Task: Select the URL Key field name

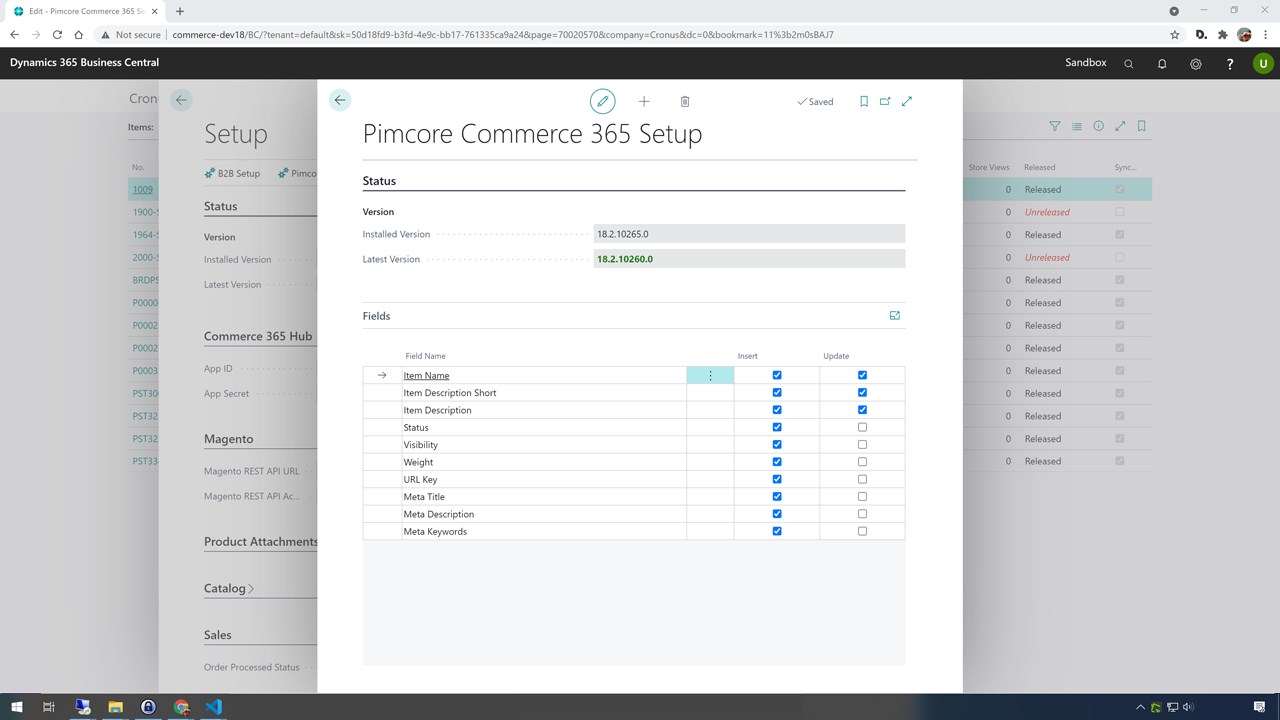Action: [x=420, y=479]
